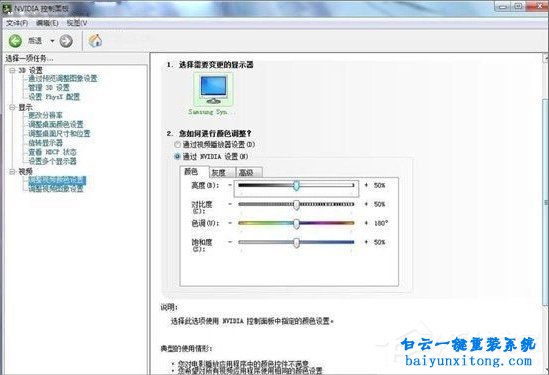Click the 饱和度 50% value
Image resolution: width=549 pixels, height=375 pixels.
tap(379, 242)
